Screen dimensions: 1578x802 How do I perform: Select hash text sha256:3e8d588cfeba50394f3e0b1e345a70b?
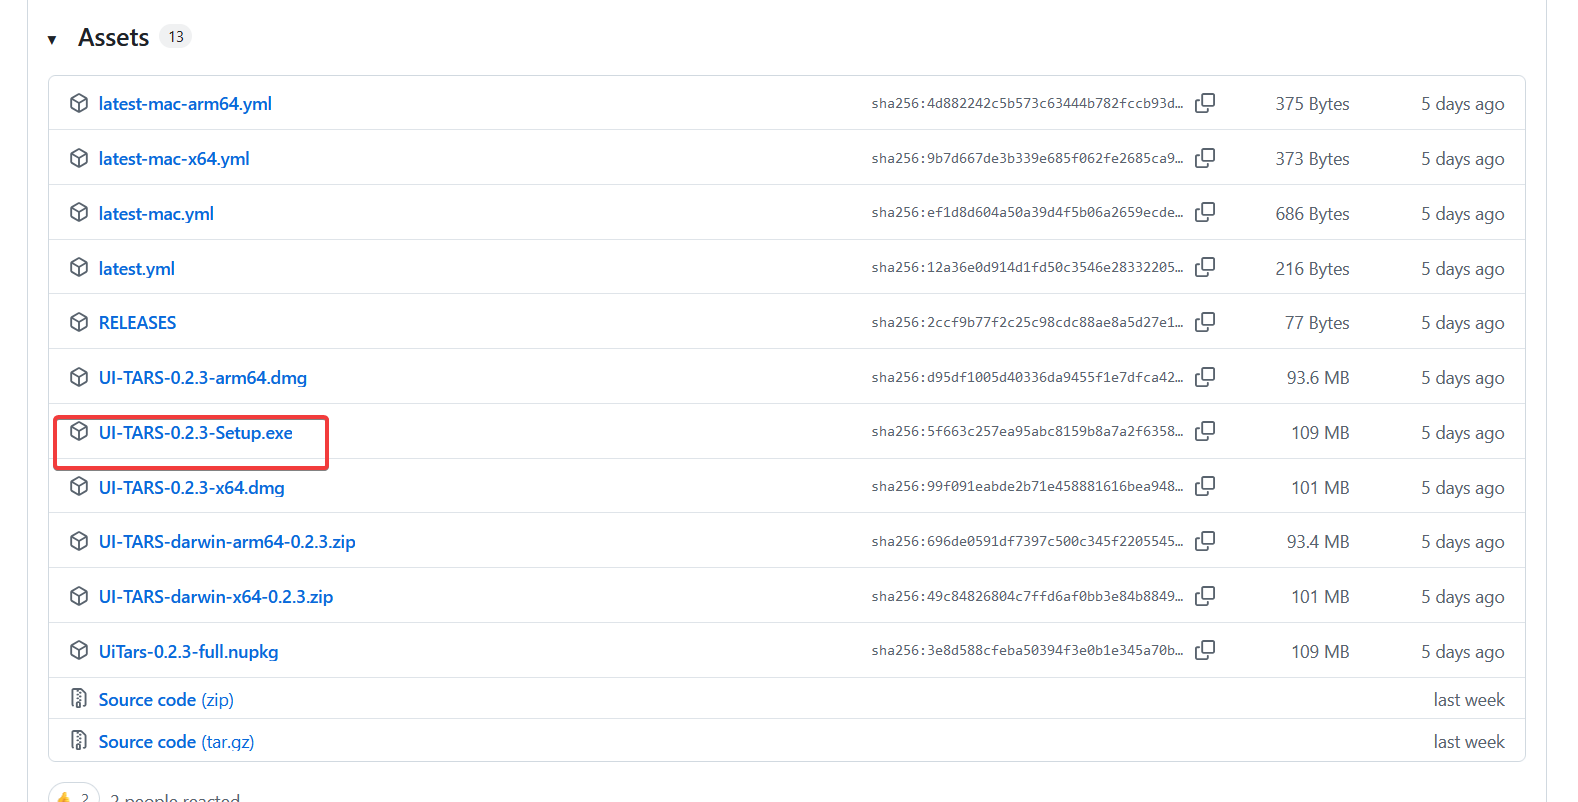[x=1027, y=650]
